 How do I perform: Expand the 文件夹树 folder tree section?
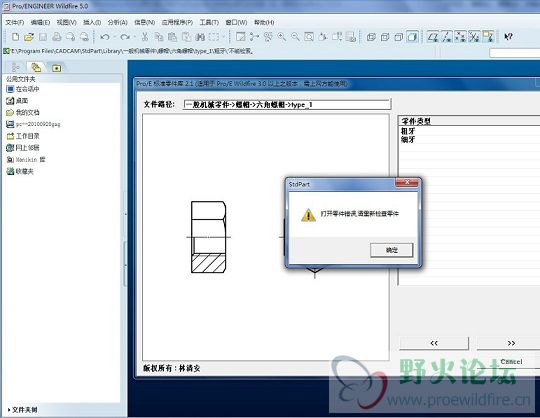[x=22, y=410]
